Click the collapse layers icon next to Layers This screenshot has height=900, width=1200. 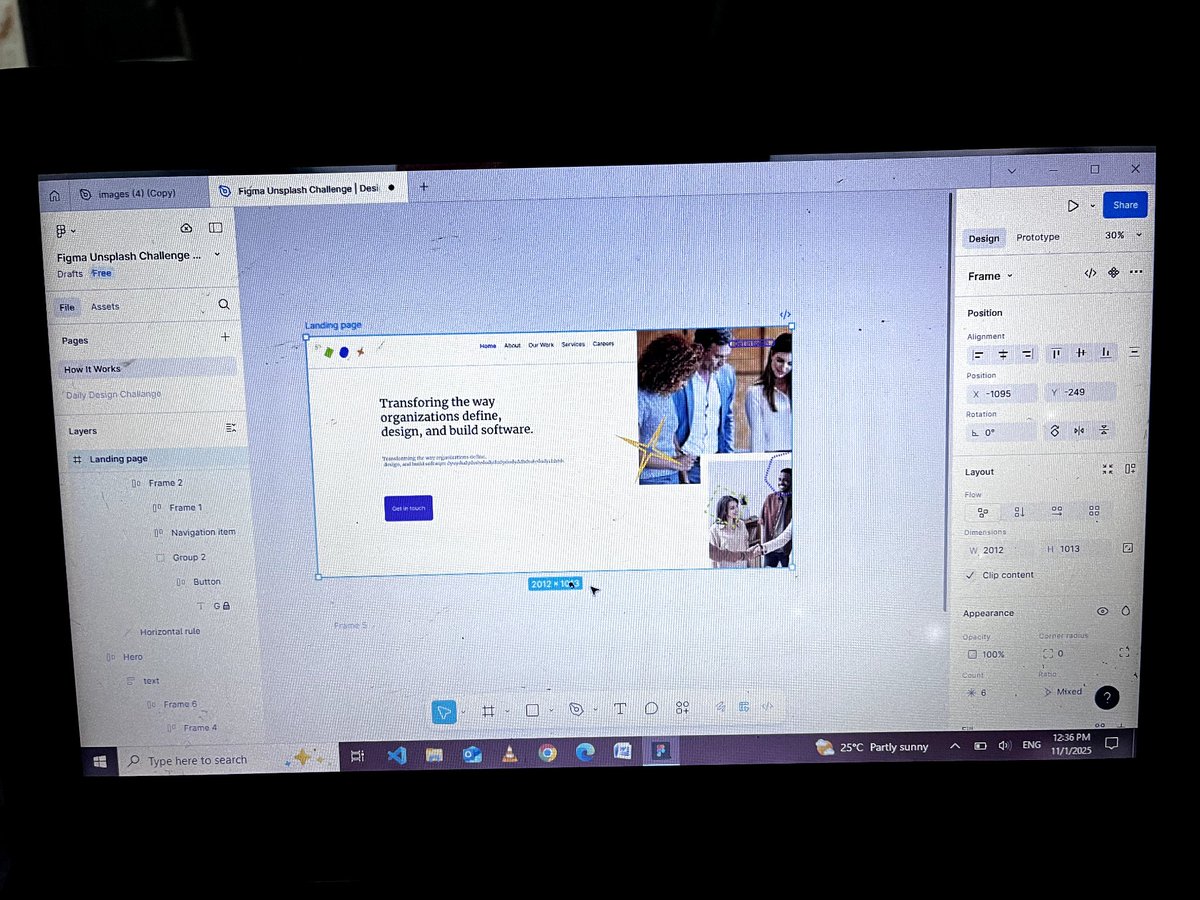[x=231, y=428]
